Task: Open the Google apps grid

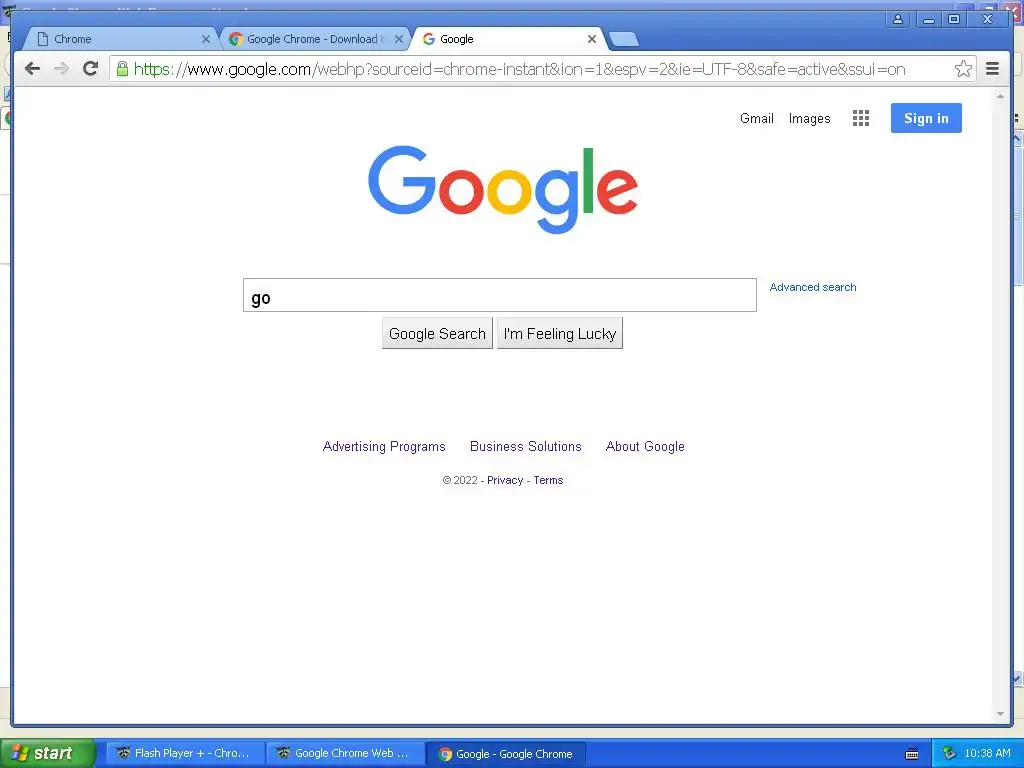Action: click(x=861, y=118)
